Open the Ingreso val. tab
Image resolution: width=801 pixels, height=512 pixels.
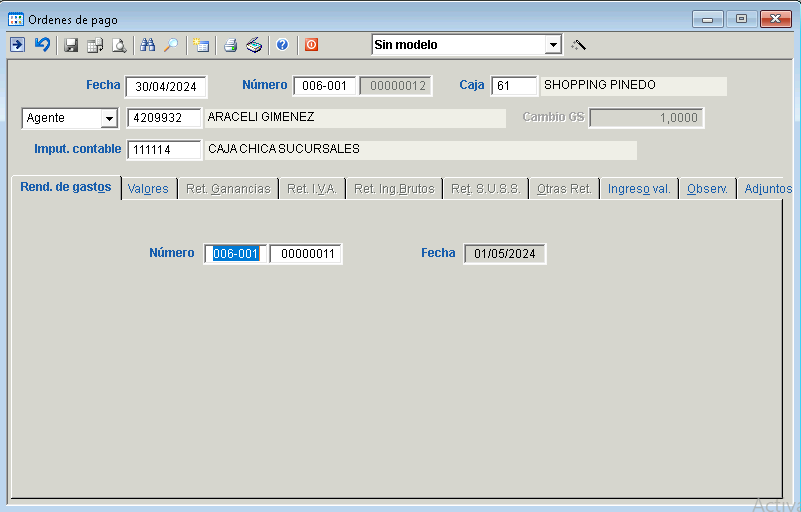(x=639, y=189)
